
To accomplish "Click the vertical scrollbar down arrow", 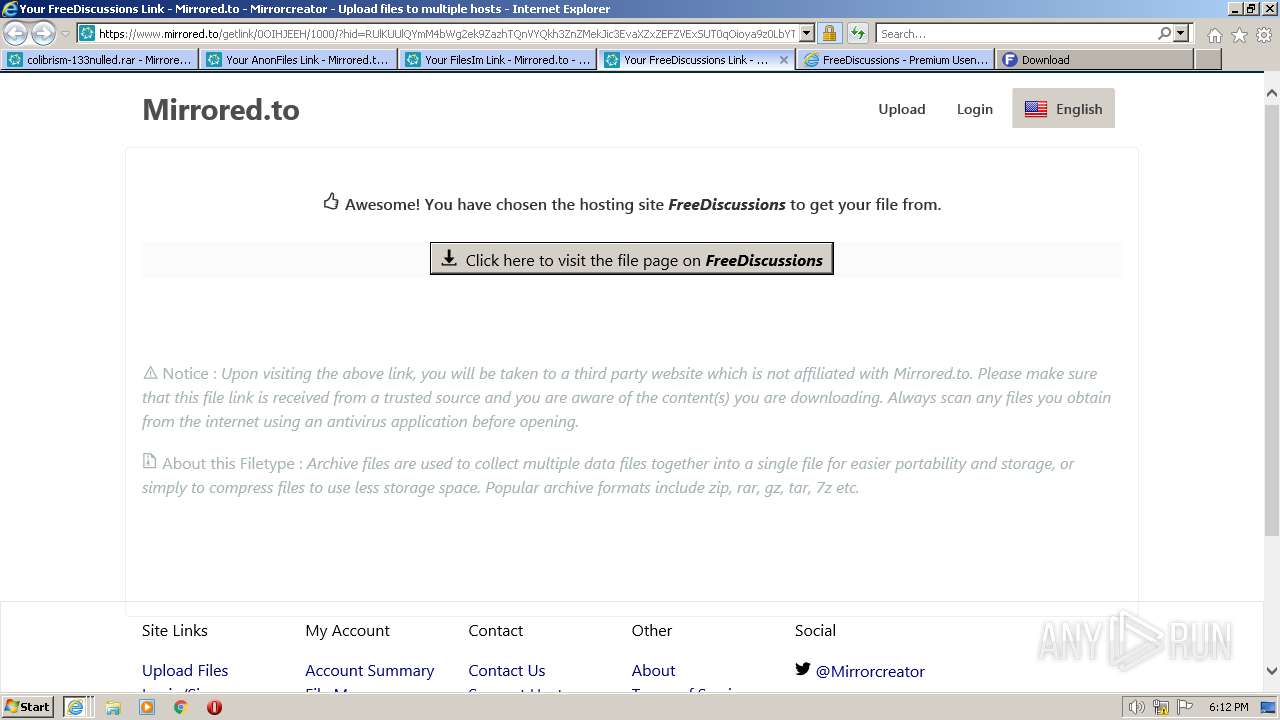I will [x=1271, y=672].
